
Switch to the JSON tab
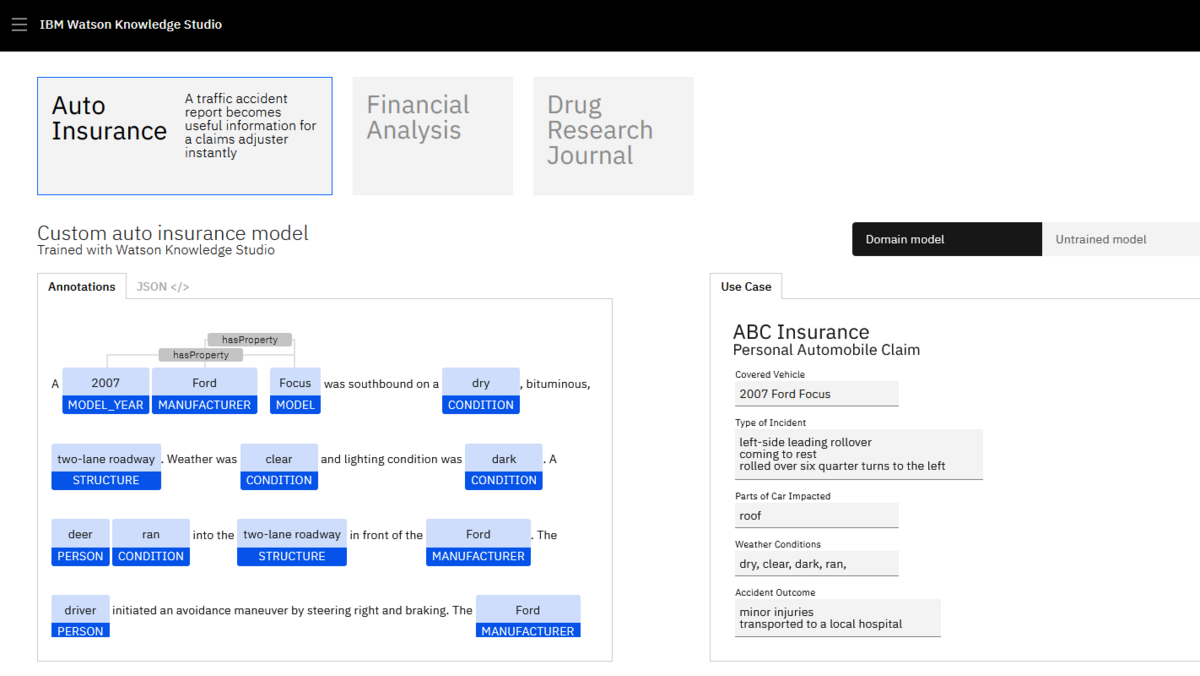coord(163,287)
